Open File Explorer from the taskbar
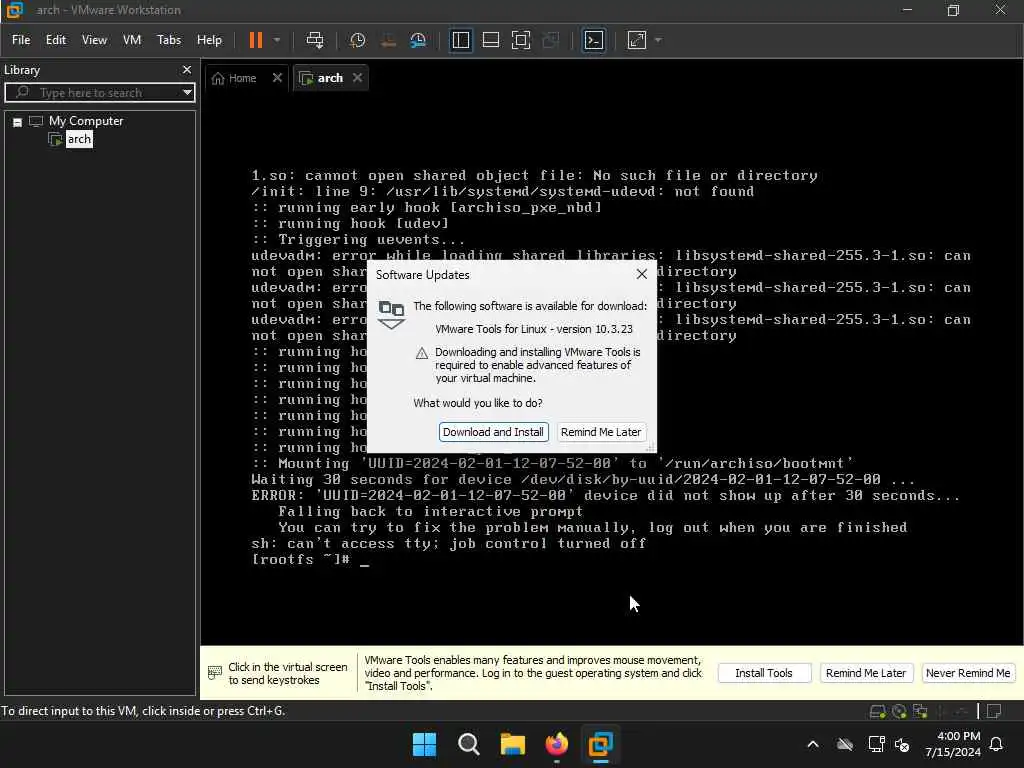The width and height of the screenshot is (1024, 768). [513, 744]
